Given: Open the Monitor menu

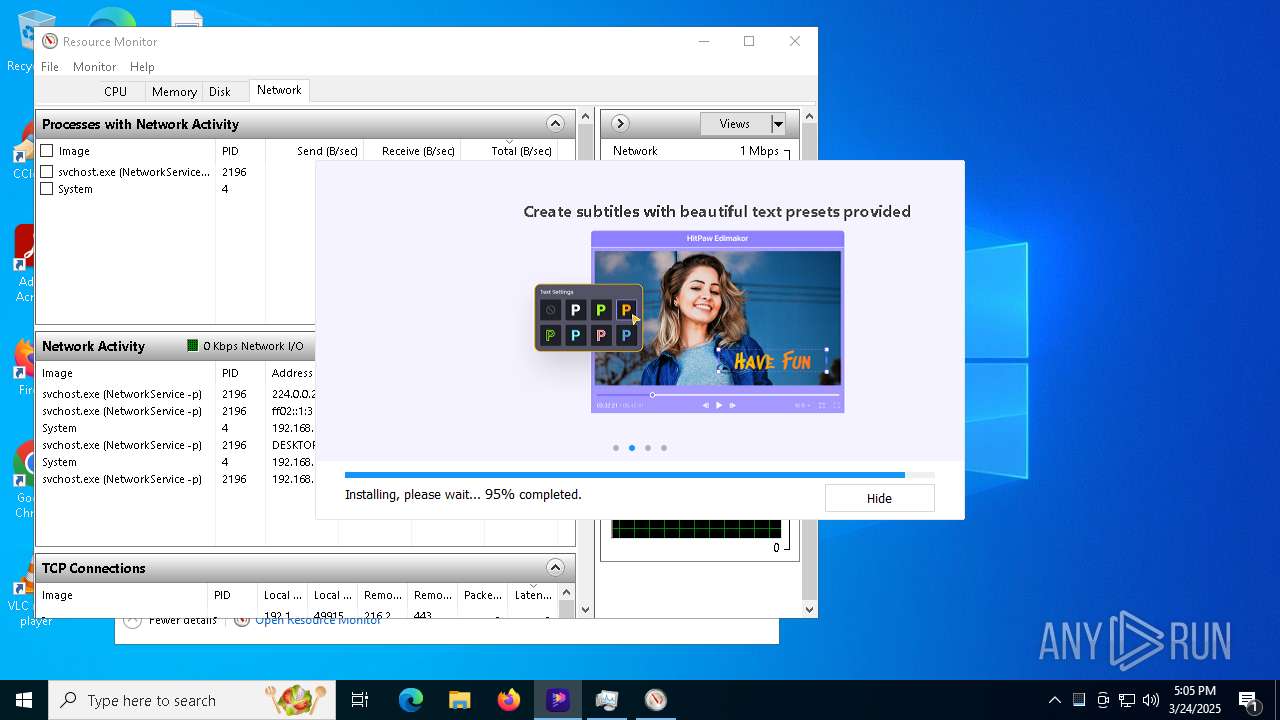Looking at the screenshot, I should 95,66.
